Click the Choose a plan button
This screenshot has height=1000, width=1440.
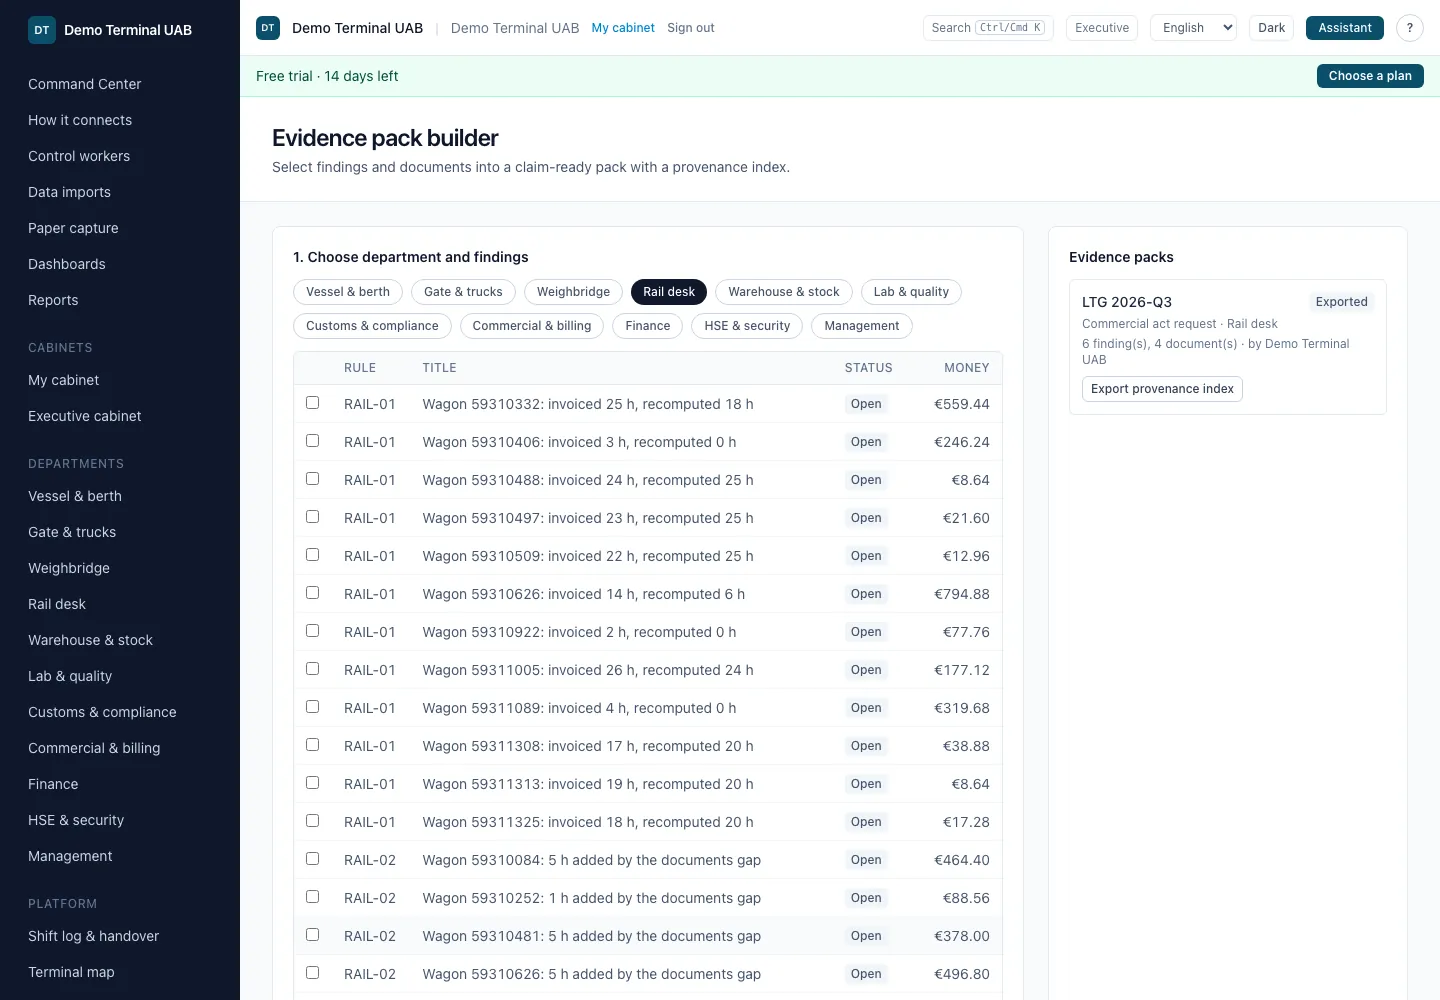(1370, 76)
